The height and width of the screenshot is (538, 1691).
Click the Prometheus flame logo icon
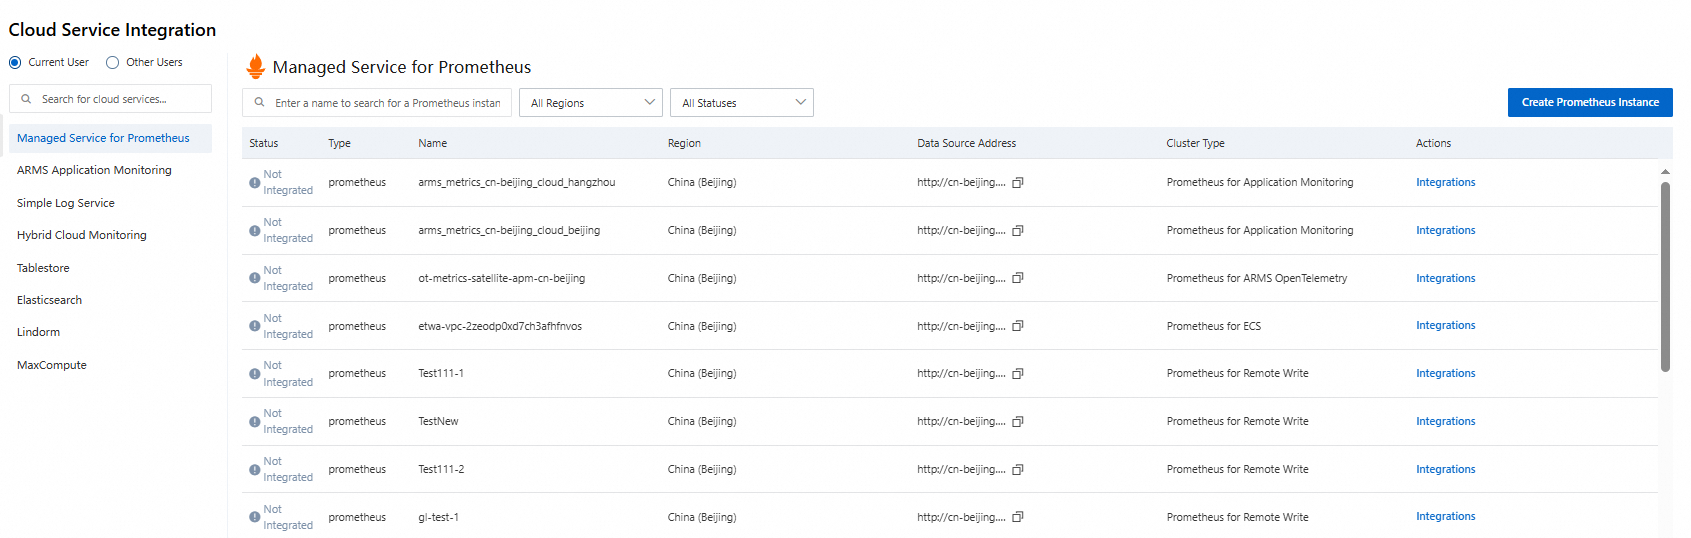tap(255, 66)
